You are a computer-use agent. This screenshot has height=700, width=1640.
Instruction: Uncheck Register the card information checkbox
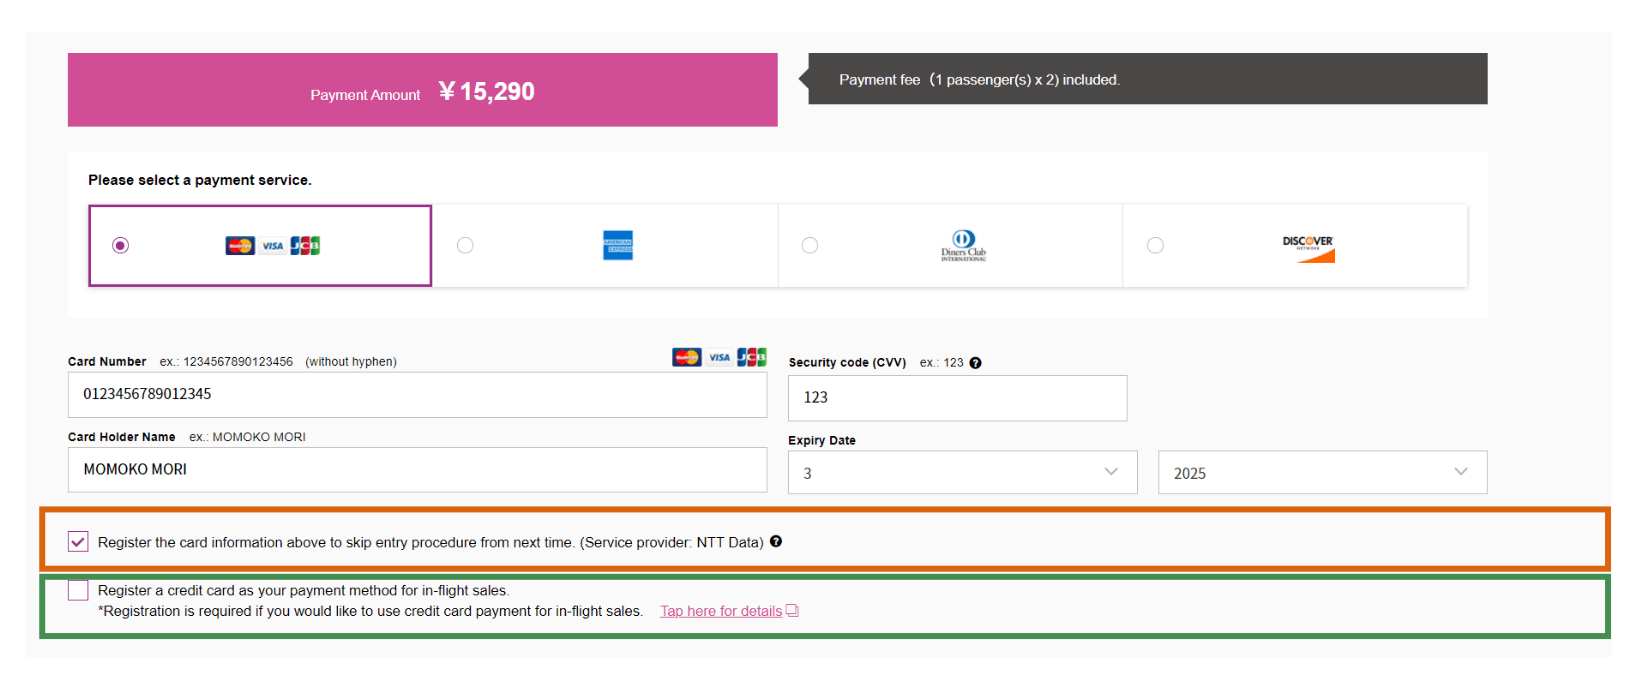click(x=78, y=541)
